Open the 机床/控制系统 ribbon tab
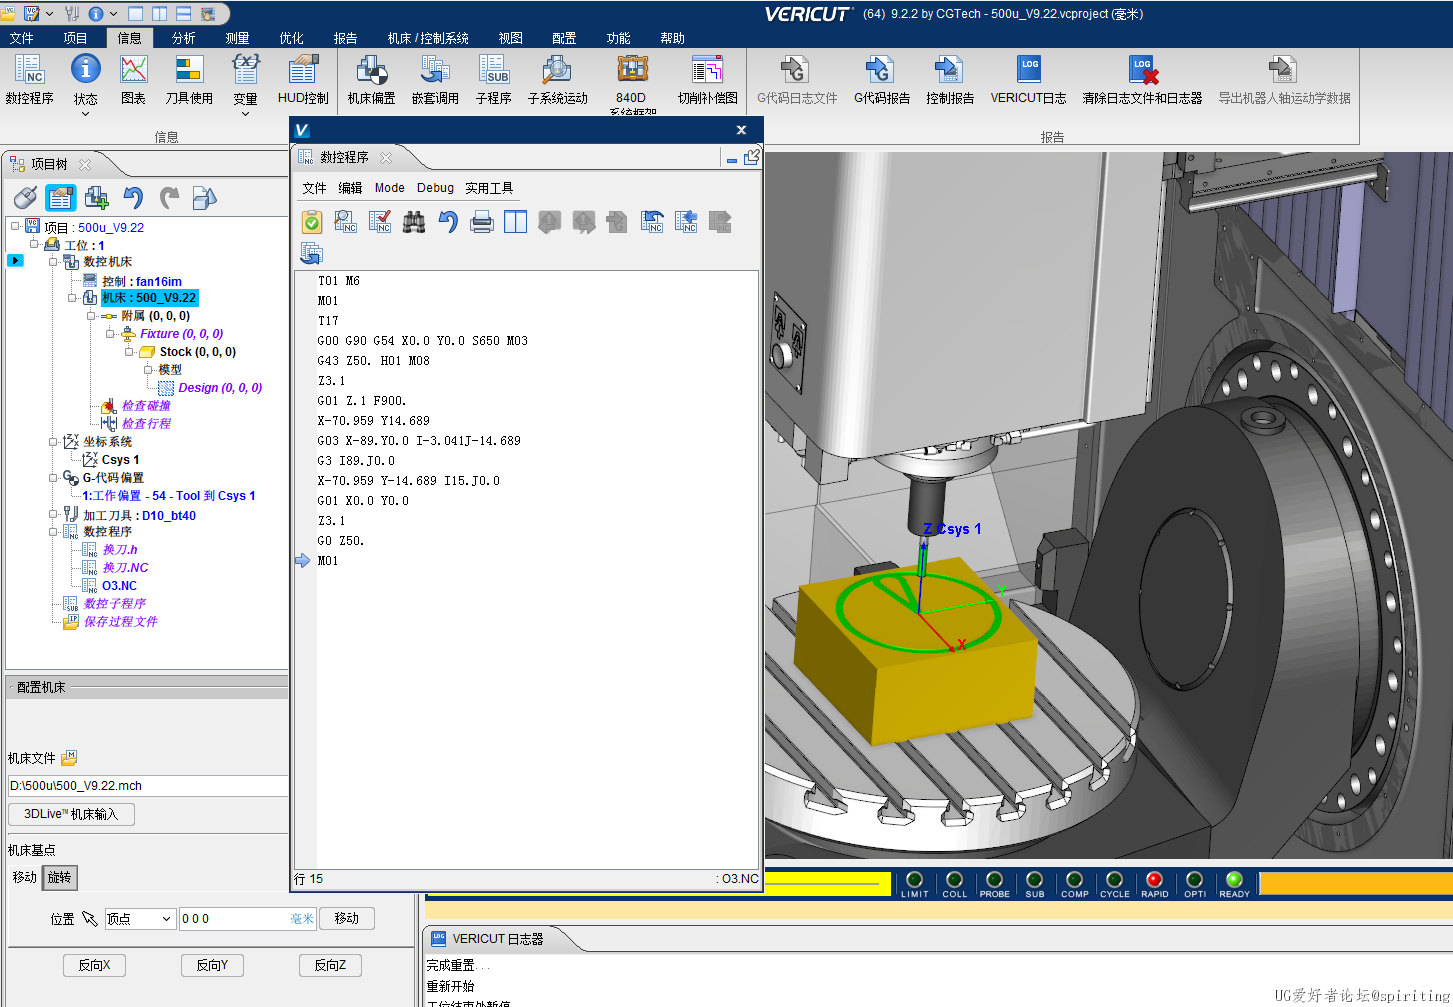Screen dimensions: 1453x1007 428,38
